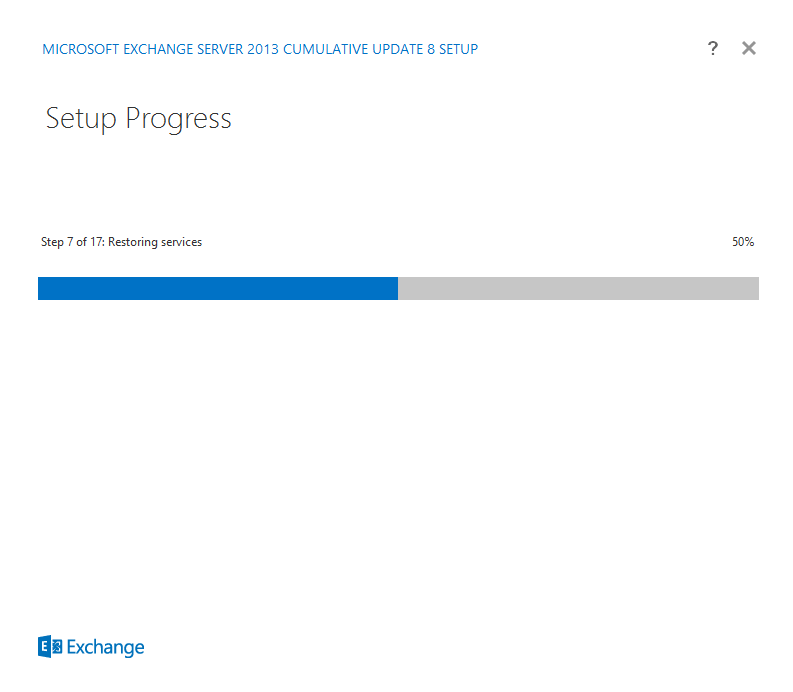
Task: Click the blue Exchange logo icon
Action: point(50,646)
